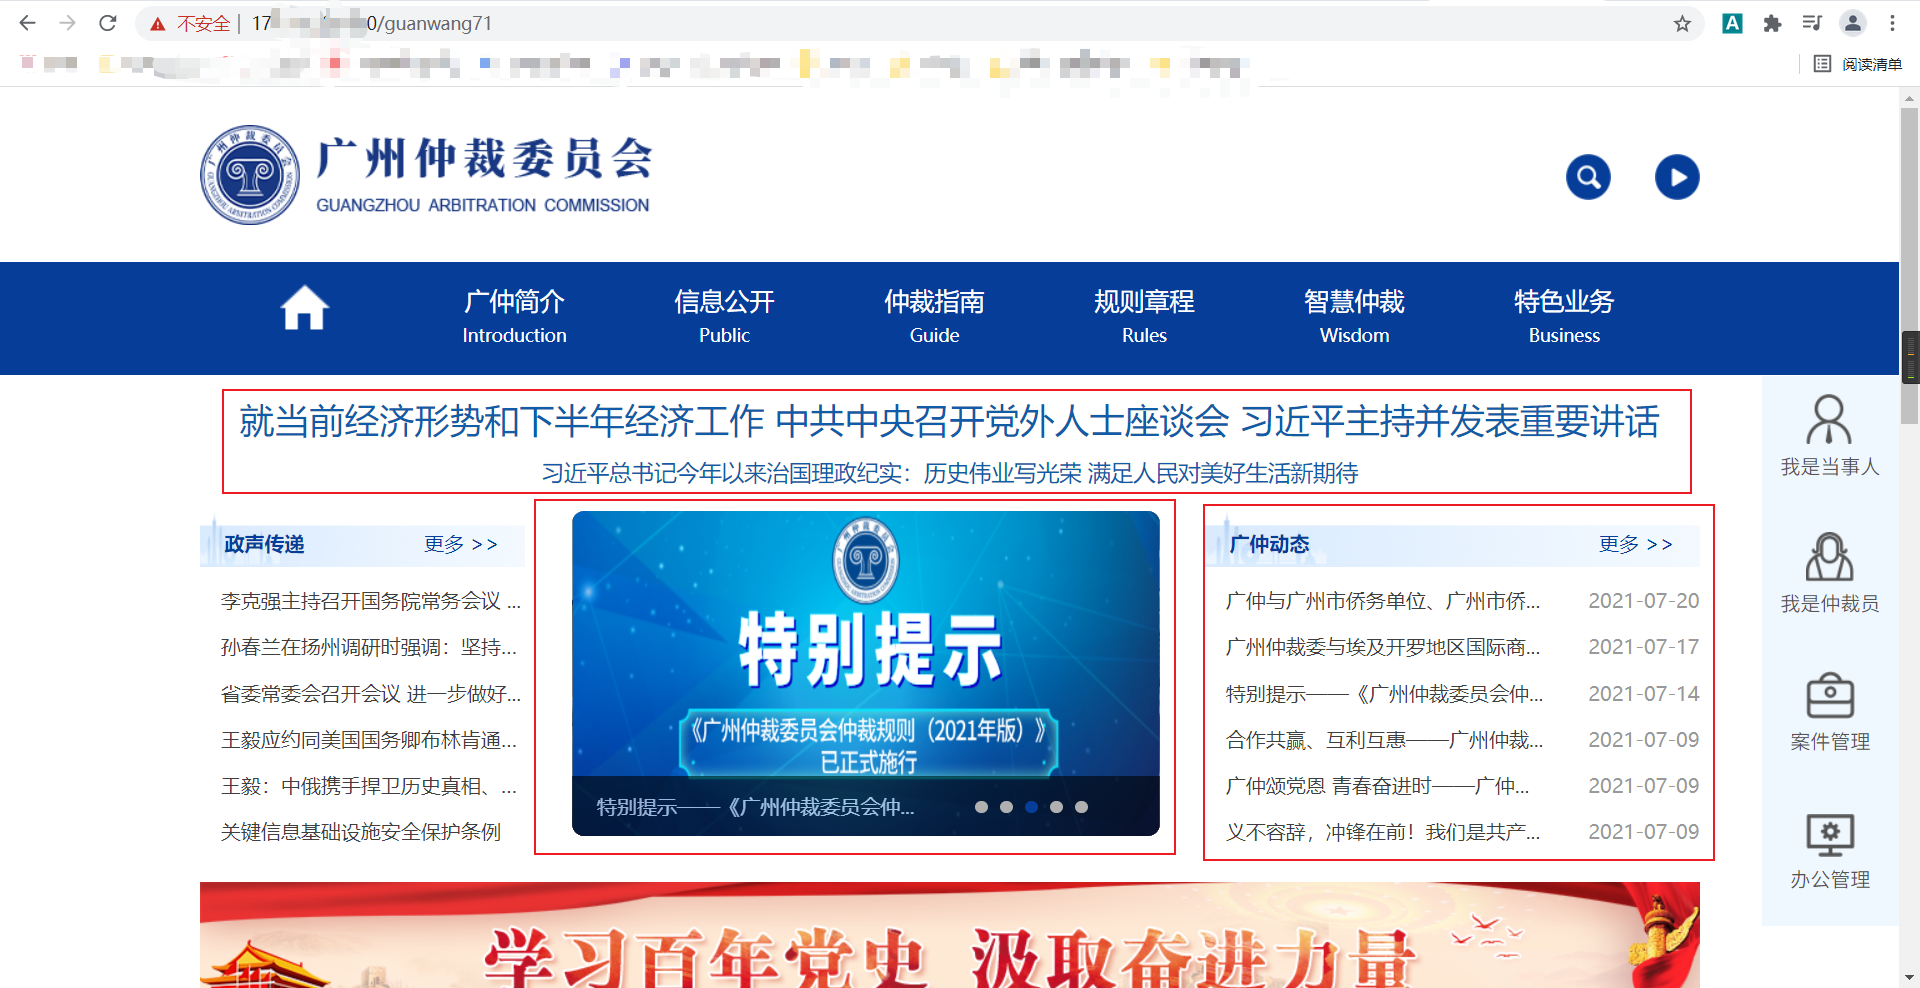Click the Guangzhou Arbitration Commission logo
The image size is (1920, 988).
point(426,175)
